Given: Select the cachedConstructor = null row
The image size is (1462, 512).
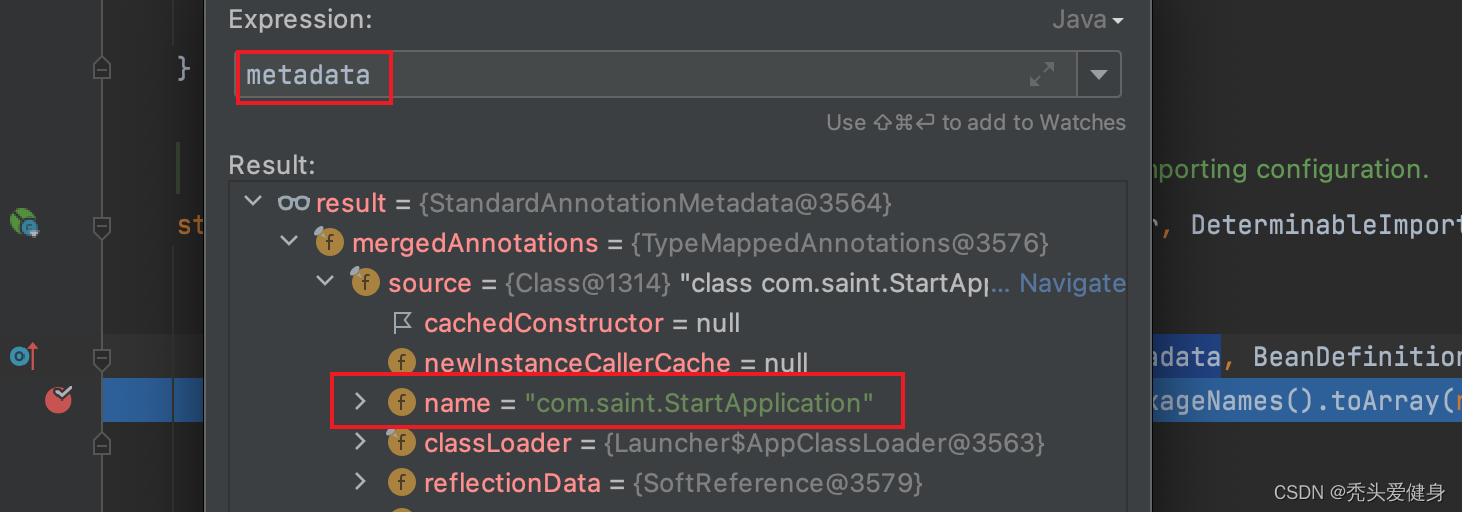Looking at the screenshot, I should pyautogui.click(x=582, y=323).
